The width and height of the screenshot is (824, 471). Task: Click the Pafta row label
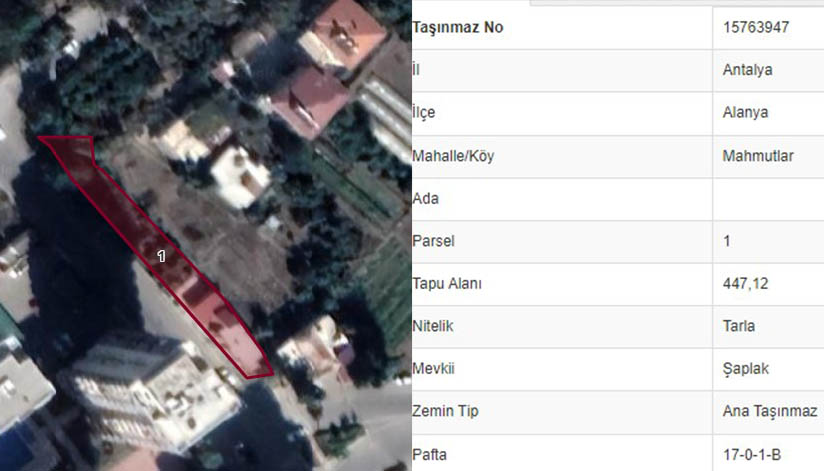[429, 454]
